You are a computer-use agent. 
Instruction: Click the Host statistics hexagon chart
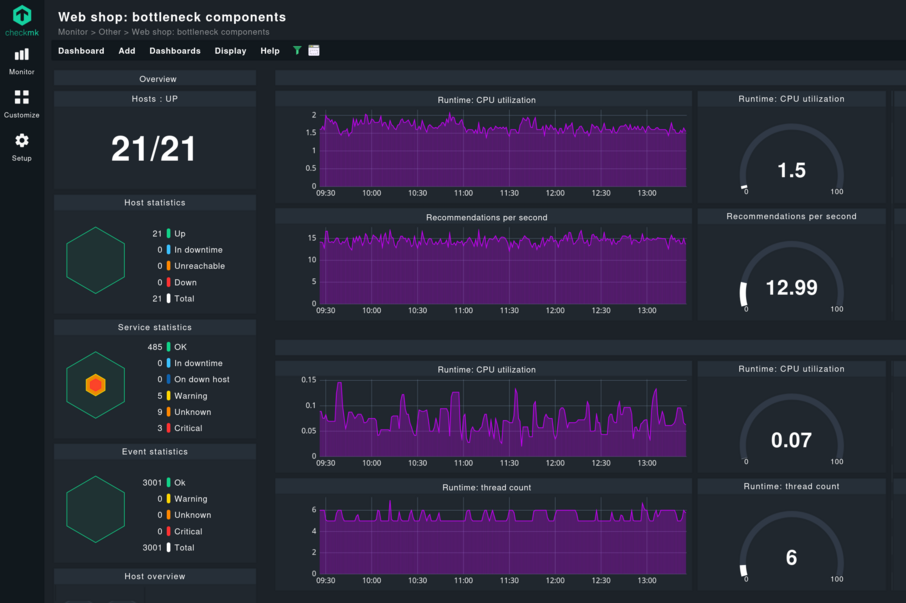(95, 260)
